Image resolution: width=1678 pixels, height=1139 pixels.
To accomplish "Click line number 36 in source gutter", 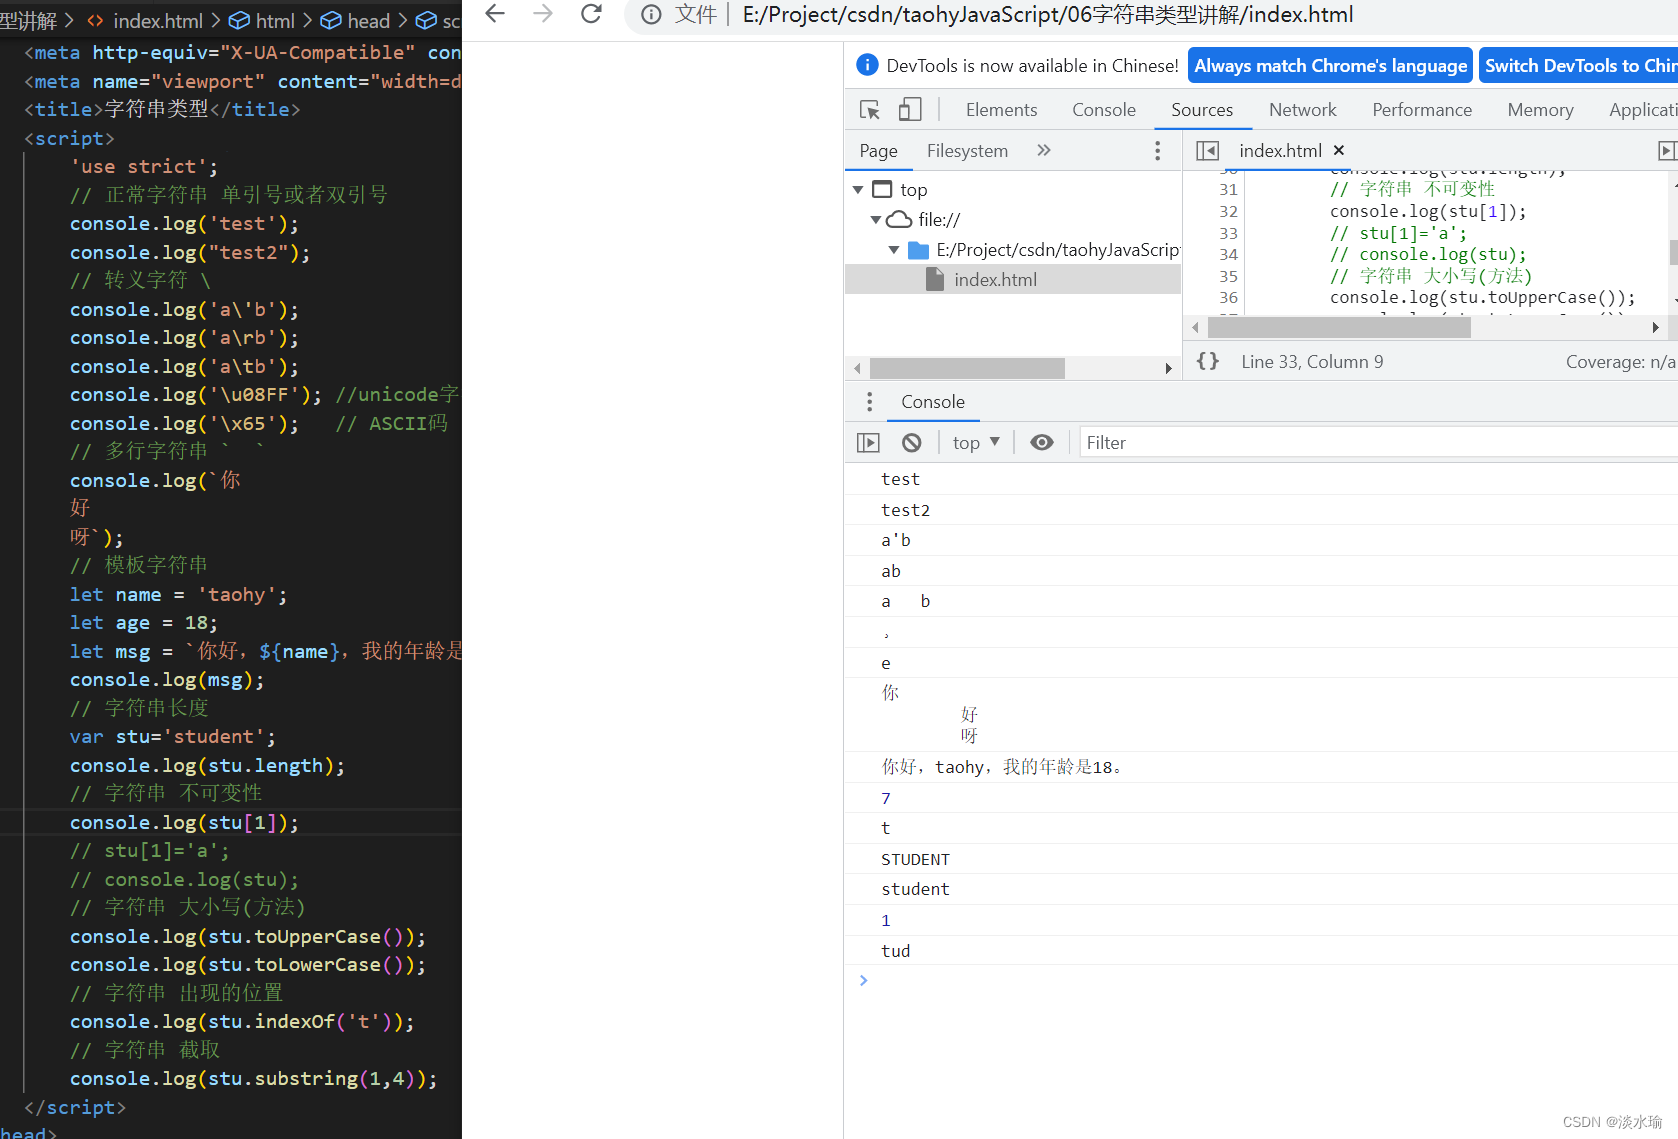I will [1228, 298].
